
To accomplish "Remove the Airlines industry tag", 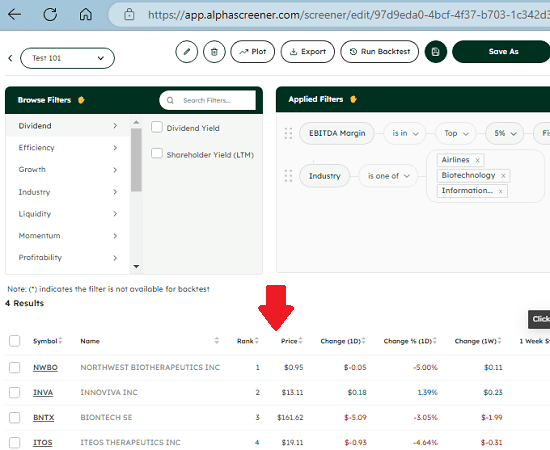I will [x=477, y=160].
